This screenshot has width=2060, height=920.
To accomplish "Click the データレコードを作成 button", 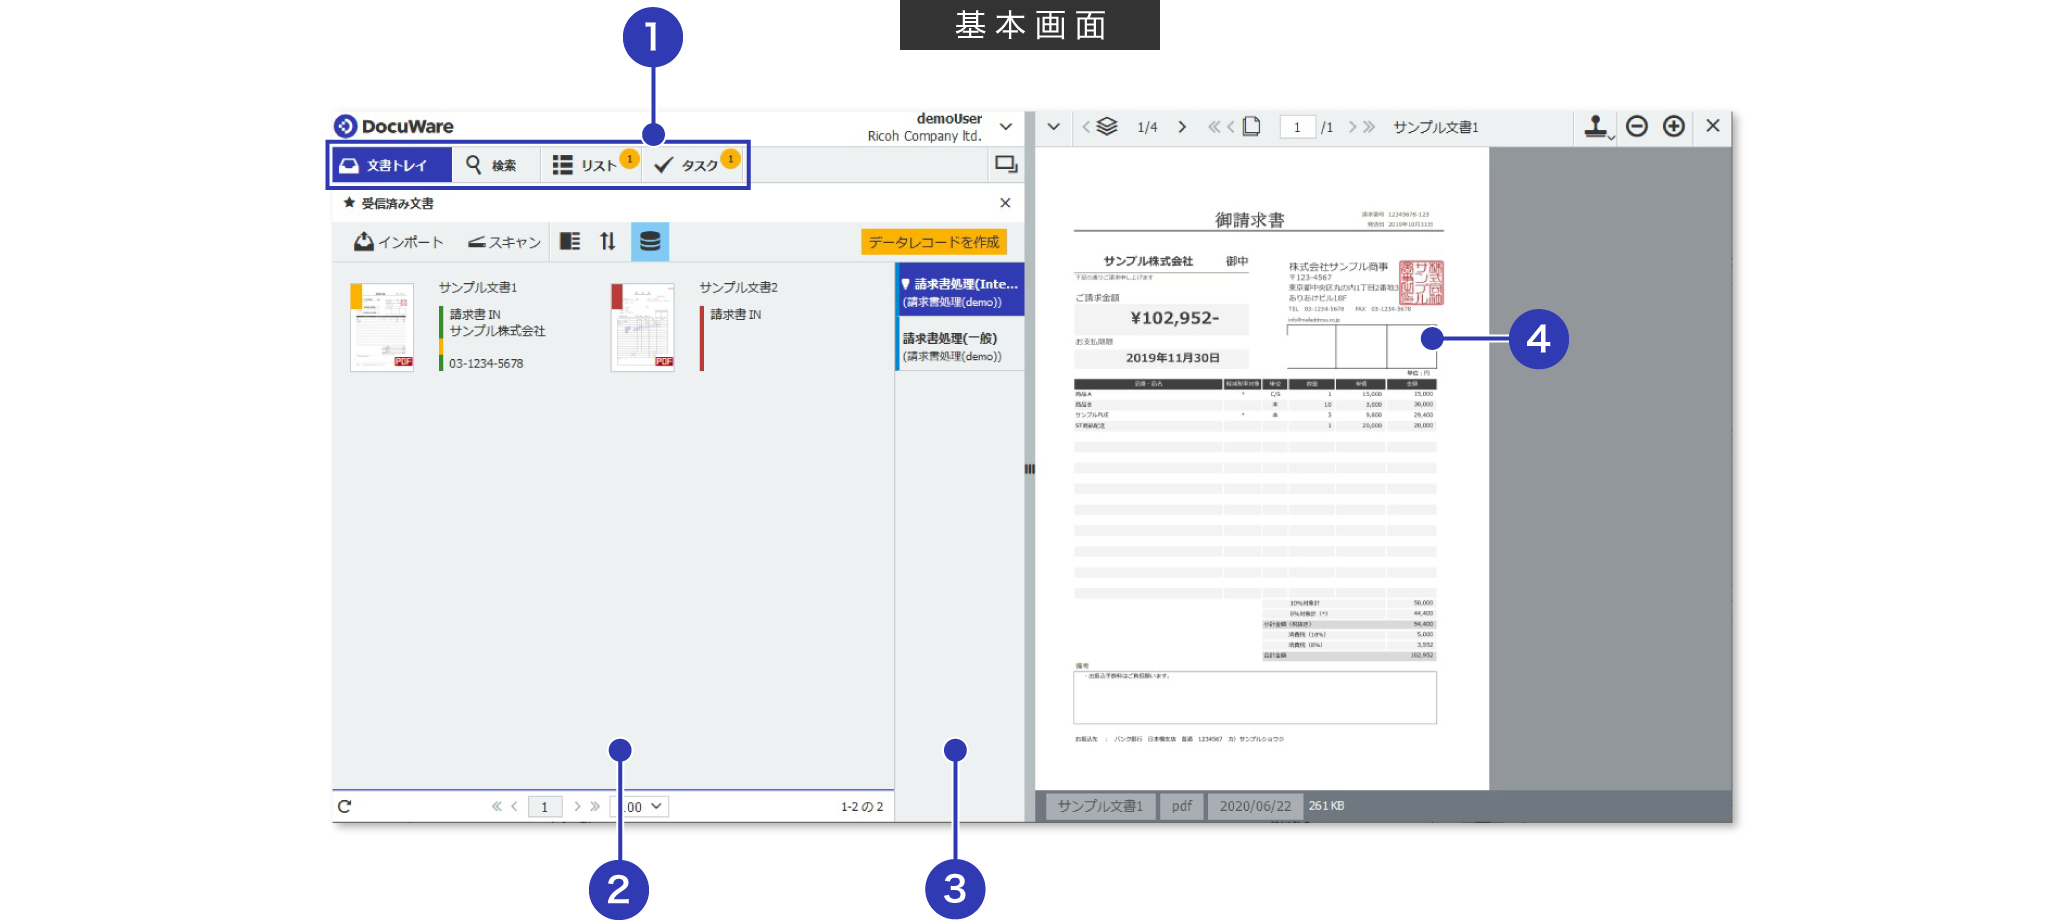I will 933,241.
